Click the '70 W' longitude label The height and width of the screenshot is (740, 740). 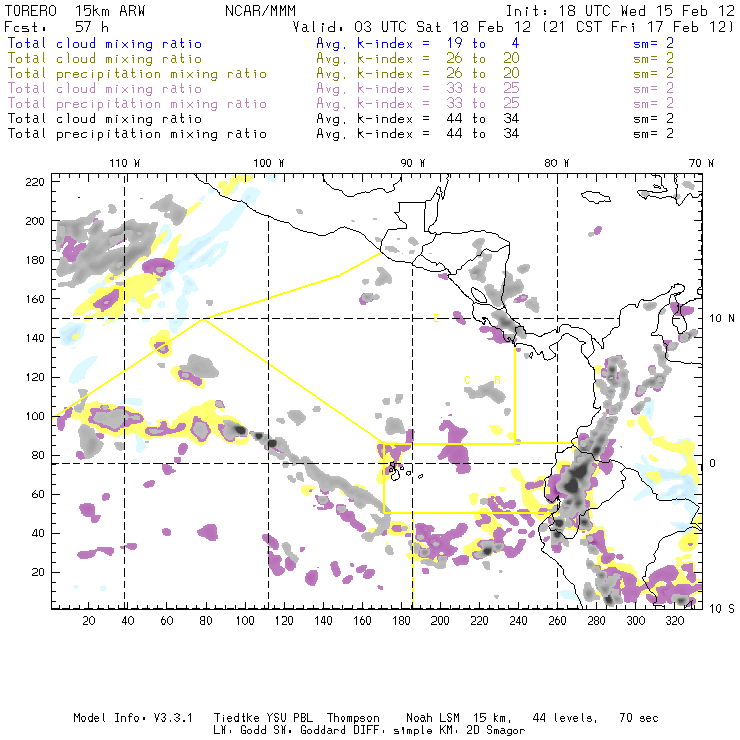tap(701, 163)
